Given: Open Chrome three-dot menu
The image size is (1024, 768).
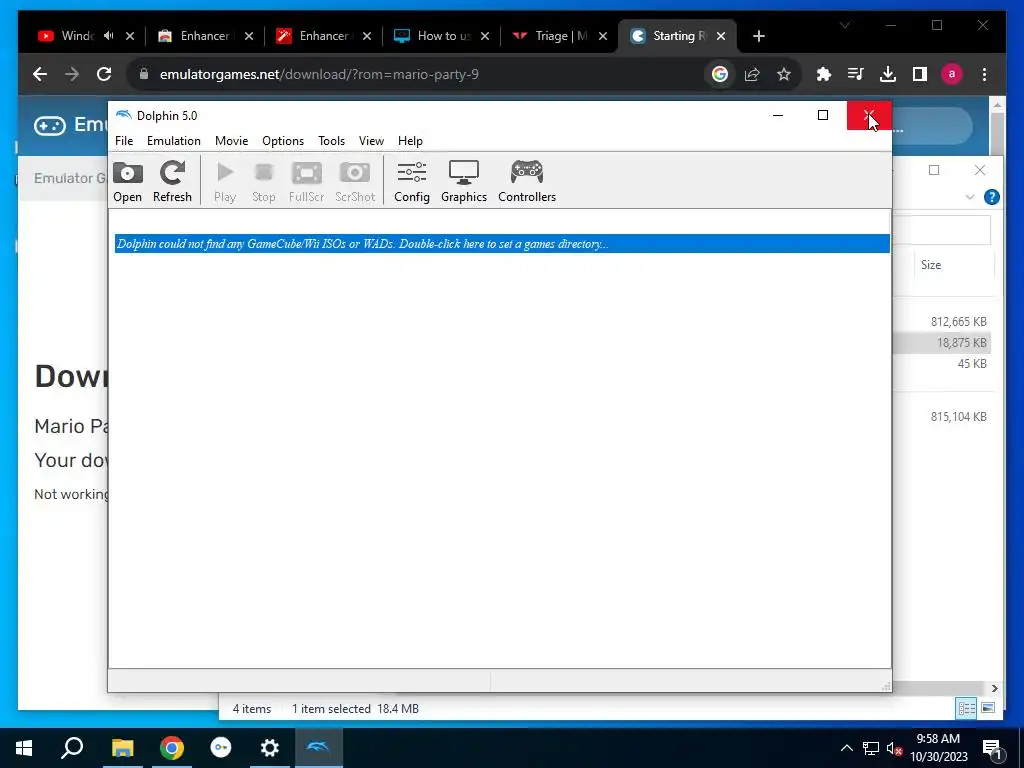Looking at the screenshot, I should (x=984, y=74).
